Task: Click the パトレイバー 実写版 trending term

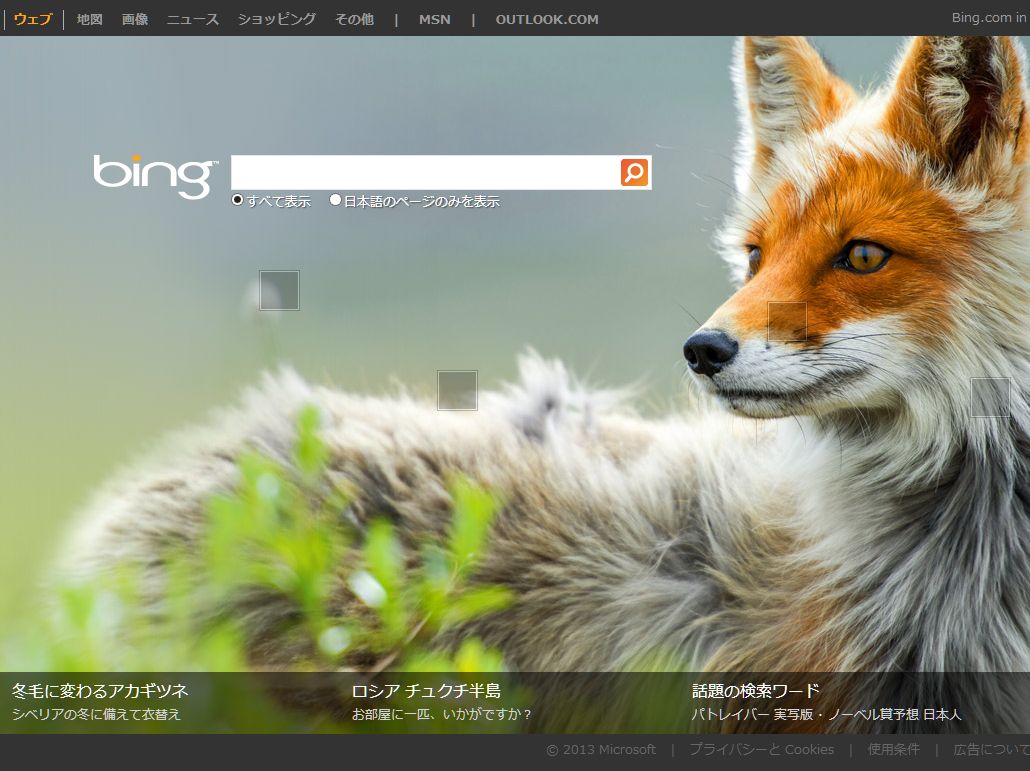Action: (x=751, y=714)
